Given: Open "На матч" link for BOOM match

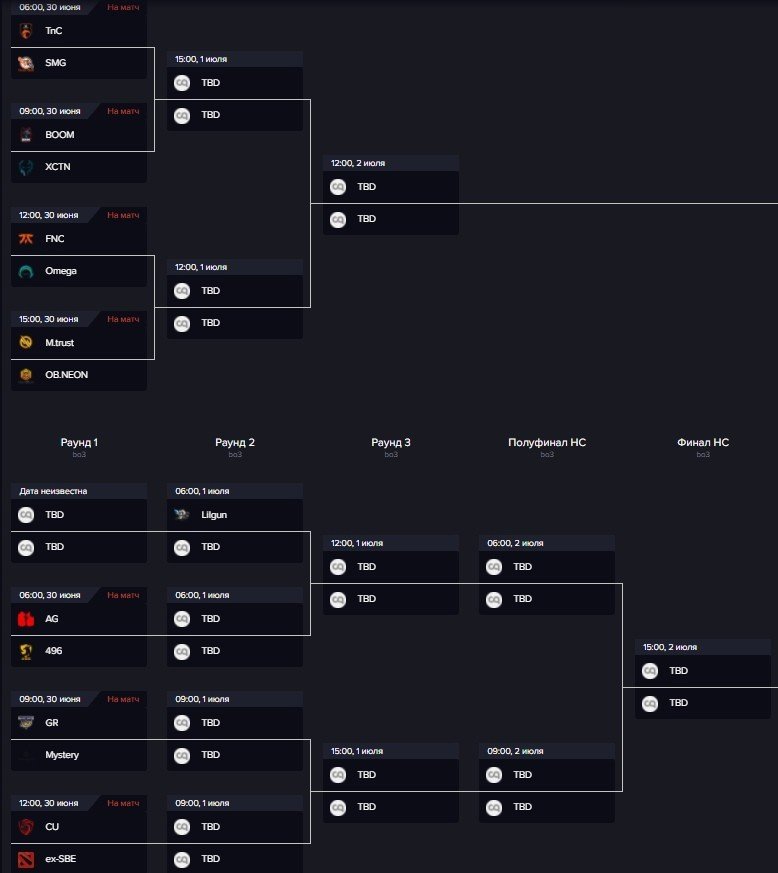Looking at the screenshot, I should point(123,111).
